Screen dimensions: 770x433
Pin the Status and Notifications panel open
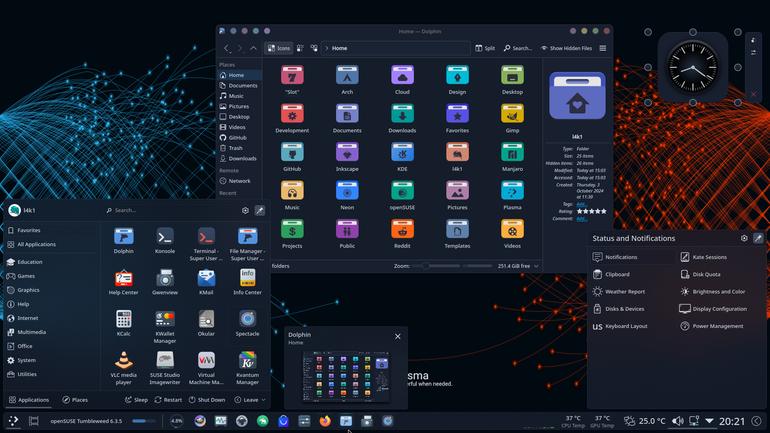tap(758, 238)
